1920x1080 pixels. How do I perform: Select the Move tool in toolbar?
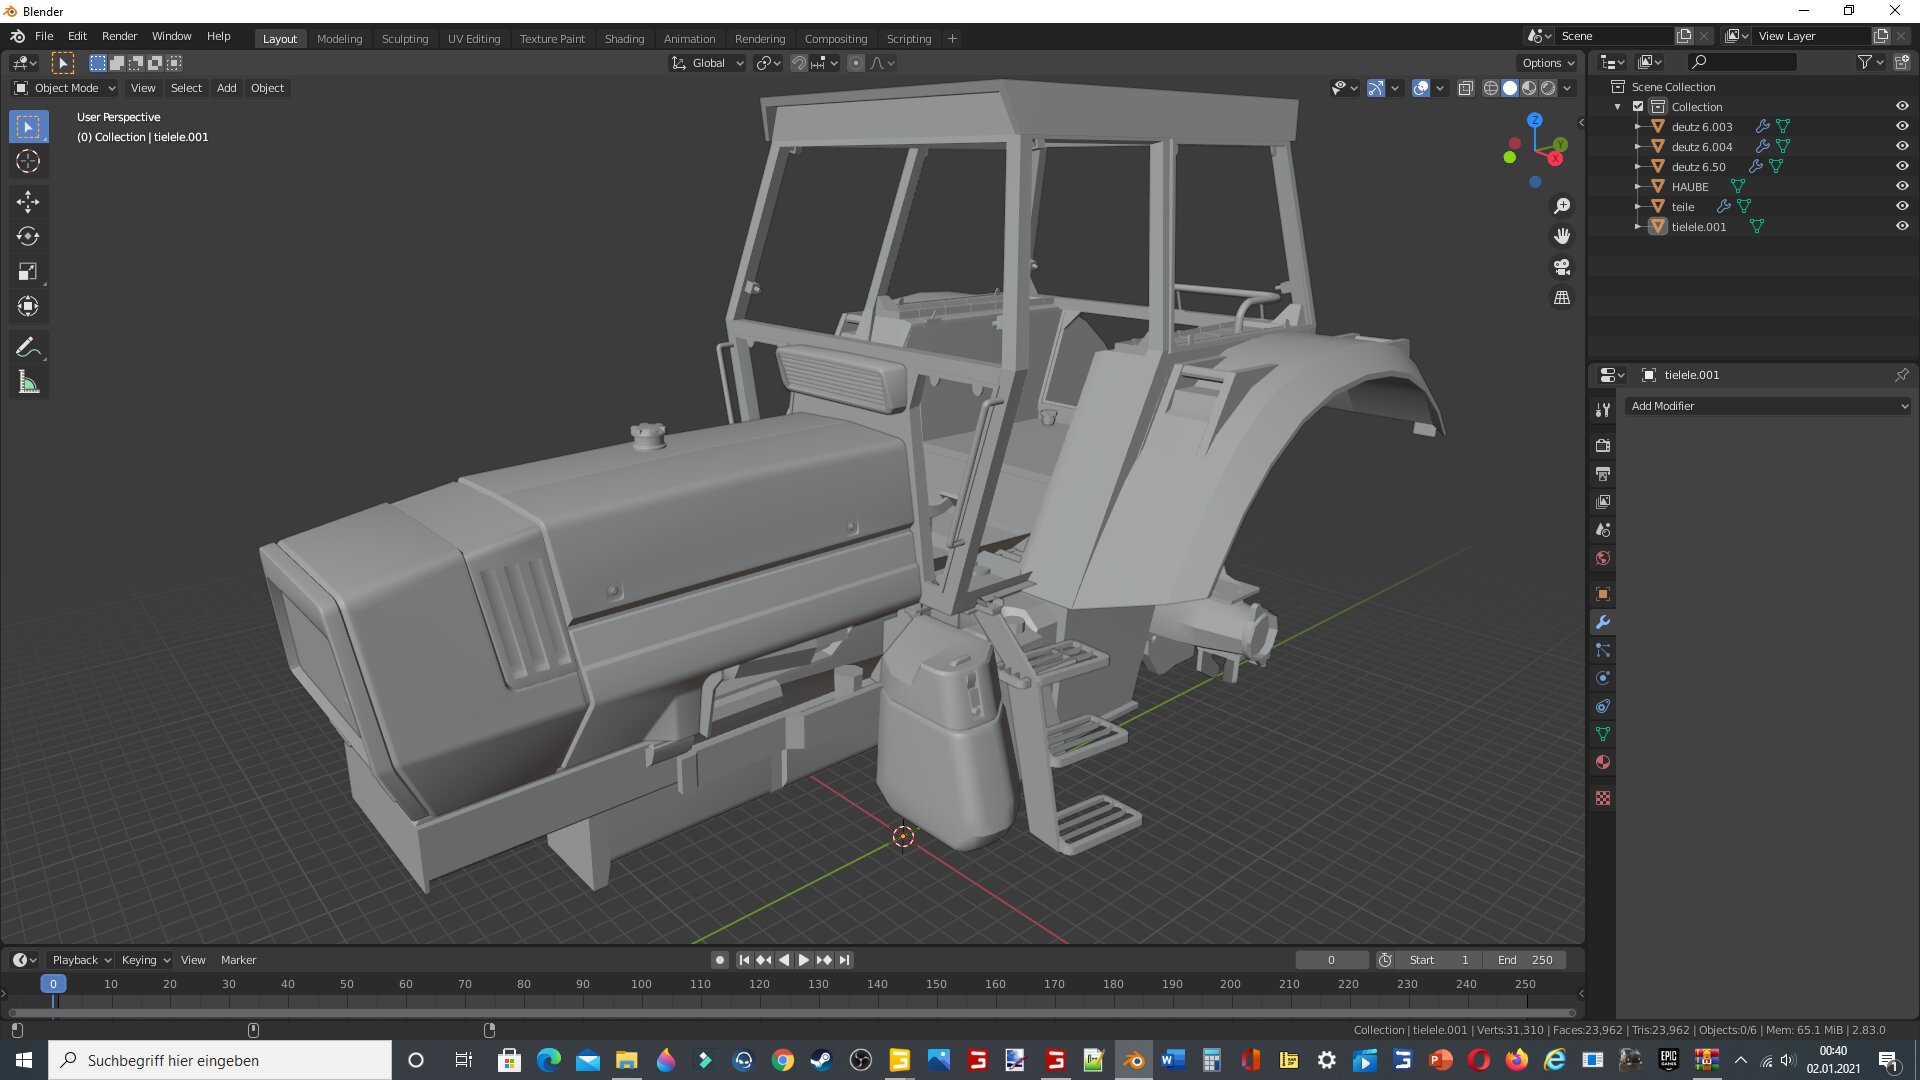coord(28,202)
